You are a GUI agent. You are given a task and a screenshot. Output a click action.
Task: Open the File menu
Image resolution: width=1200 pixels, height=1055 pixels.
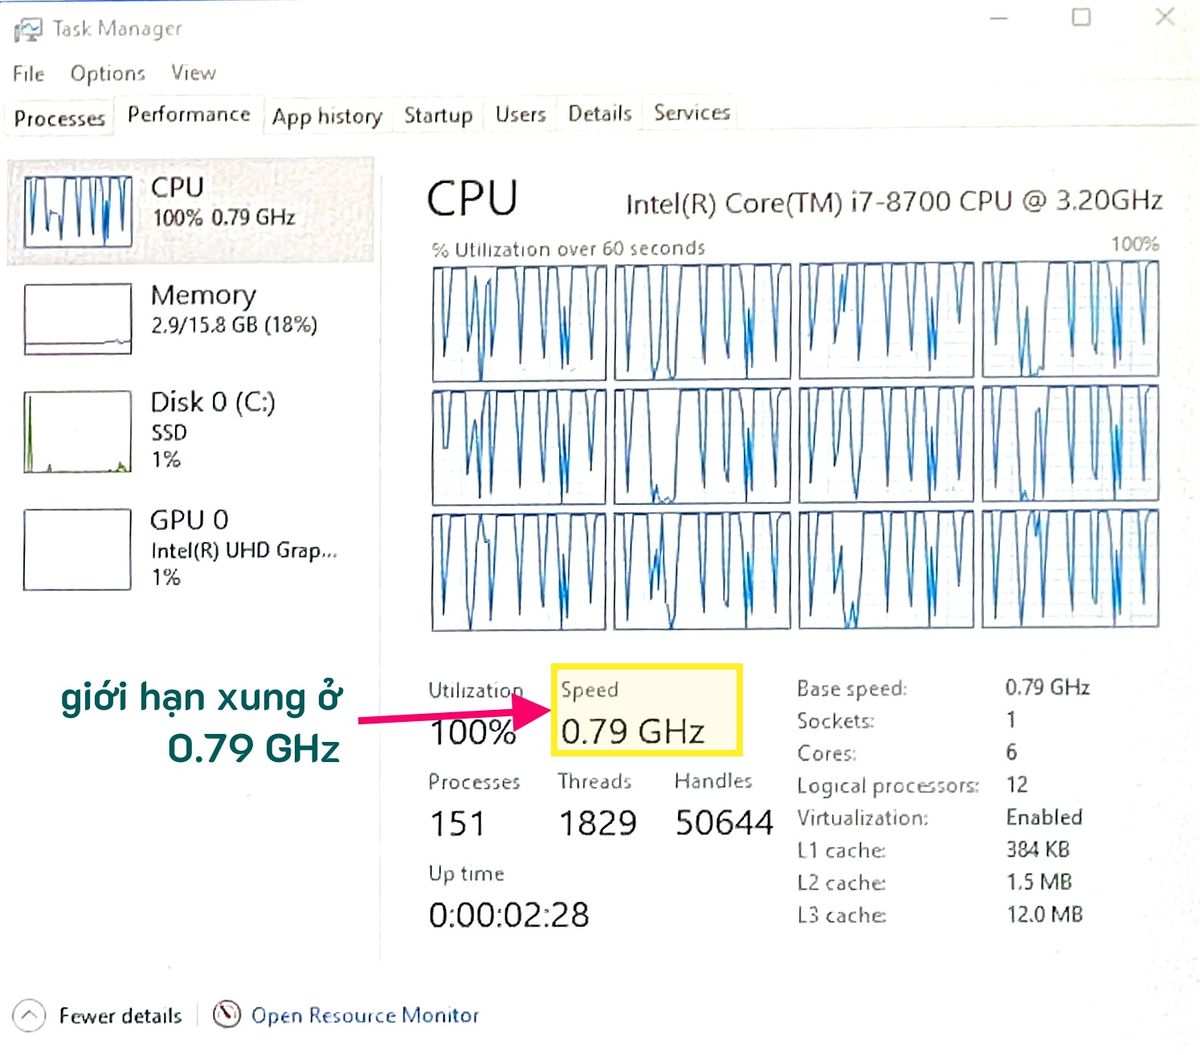28,73
